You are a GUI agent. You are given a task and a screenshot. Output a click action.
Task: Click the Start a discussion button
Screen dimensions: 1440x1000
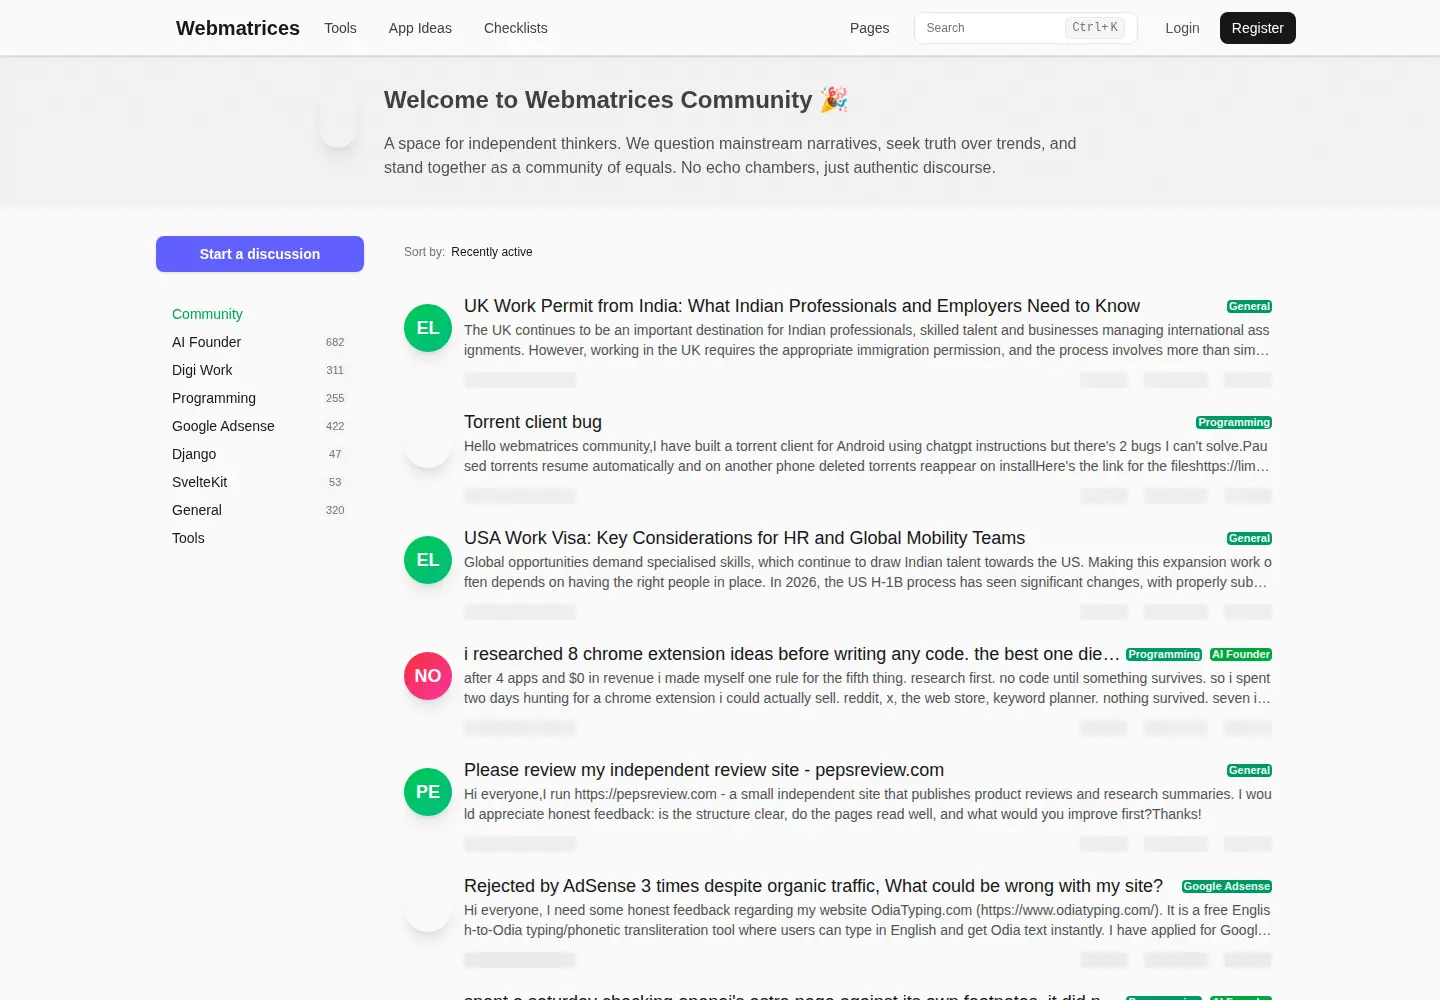tap(260, 254)
